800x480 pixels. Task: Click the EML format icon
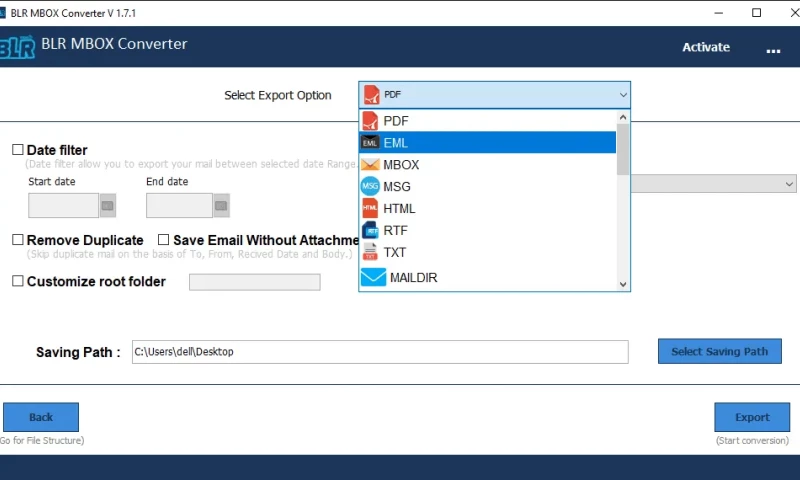point(370,143)
